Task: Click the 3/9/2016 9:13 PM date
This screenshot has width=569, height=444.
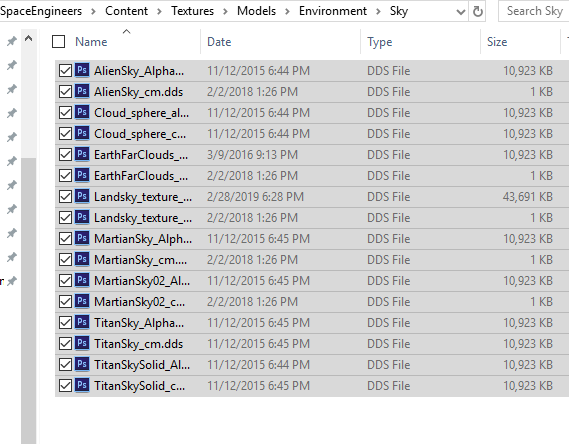Action: (x=252, y=155)
